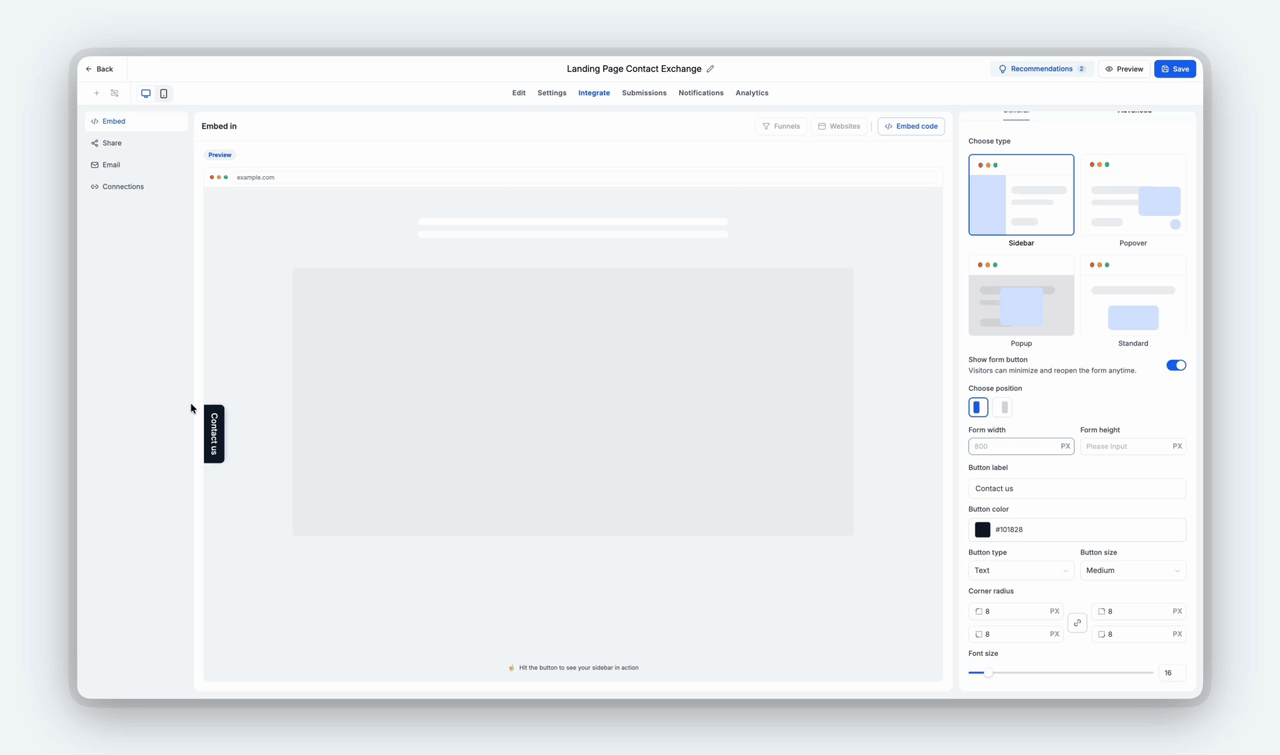The image size is (1280, 755).
Task: Click the toolbar icon next to the plus
Action: [115, 94]
